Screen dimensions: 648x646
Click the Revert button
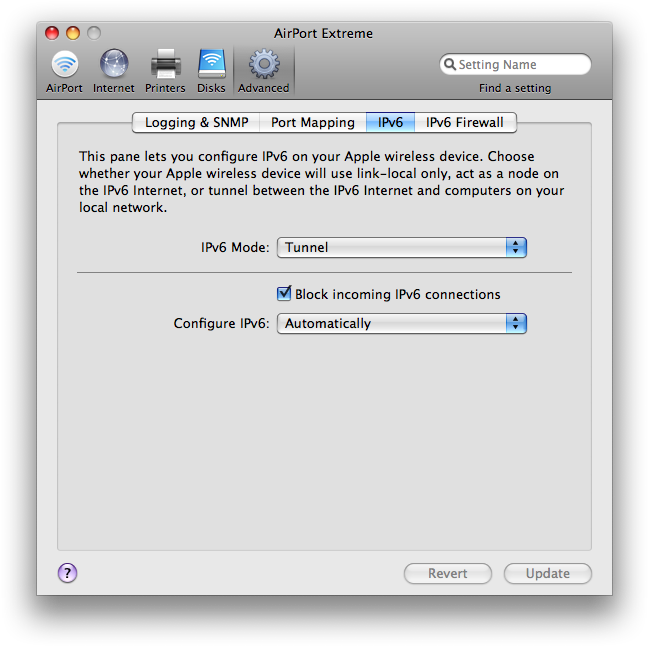point(448,573)
